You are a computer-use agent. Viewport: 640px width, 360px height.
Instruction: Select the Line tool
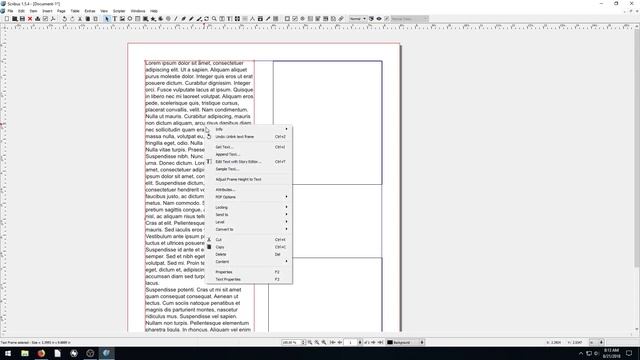pos(176,19)
